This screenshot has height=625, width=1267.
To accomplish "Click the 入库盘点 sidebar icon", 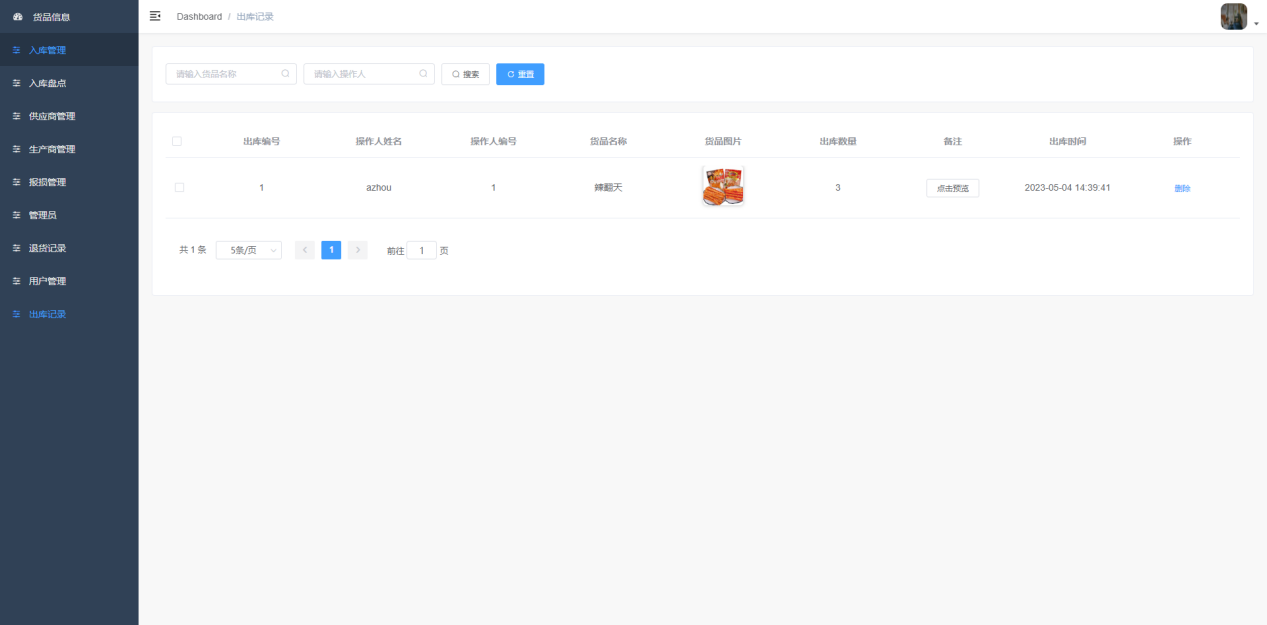I will 18,83.
